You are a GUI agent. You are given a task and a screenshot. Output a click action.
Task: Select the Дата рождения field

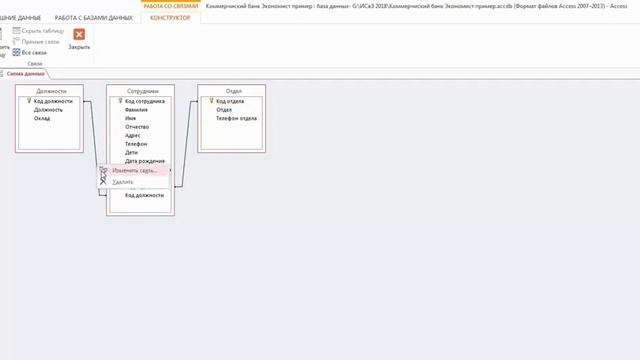pyautogui.click(x=145, y=161)
